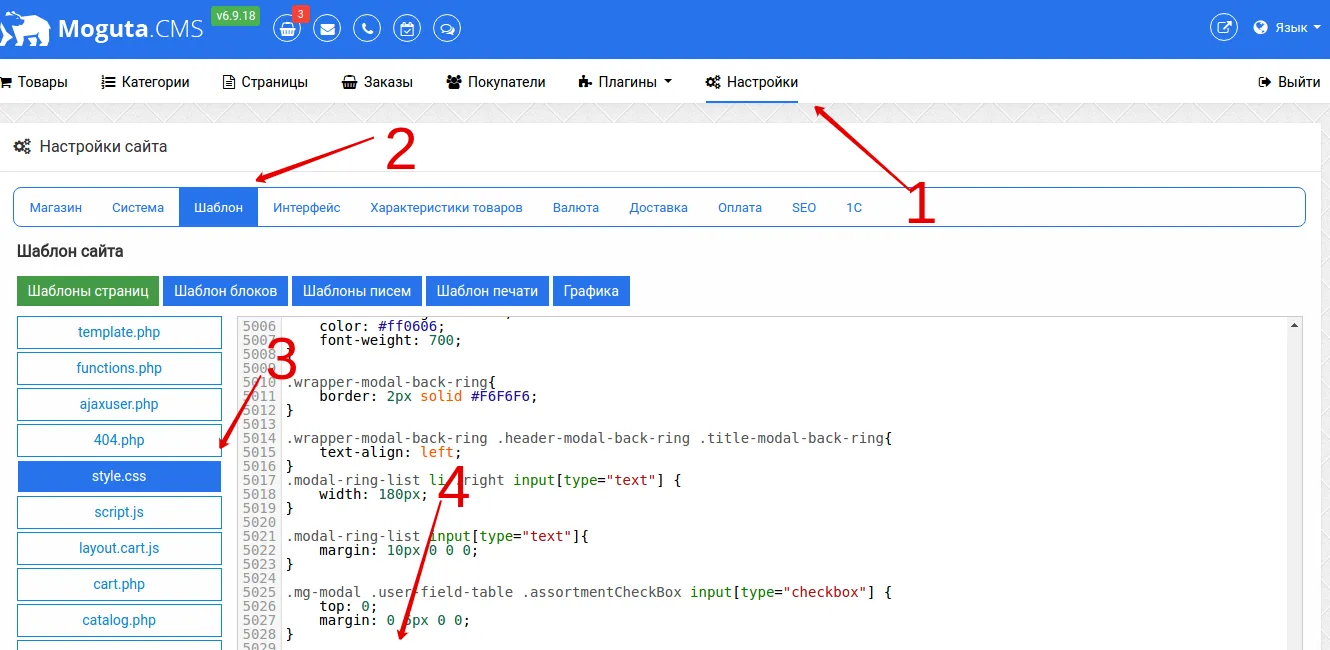Click the Шаблоны страниц button

pyautogui.click(x=88, y=291)
